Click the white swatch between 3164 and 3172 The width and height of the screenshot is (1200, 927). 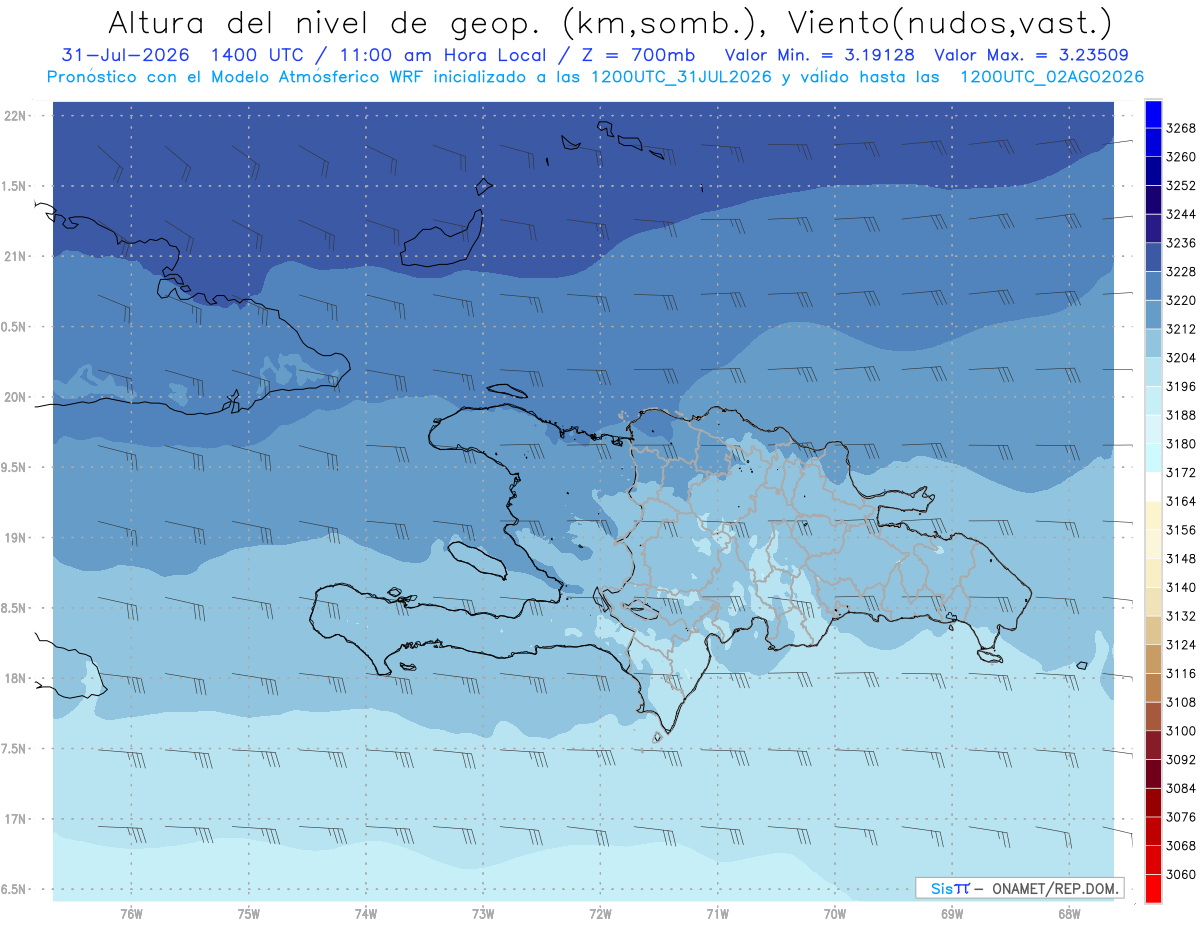tap(1153, 486)
